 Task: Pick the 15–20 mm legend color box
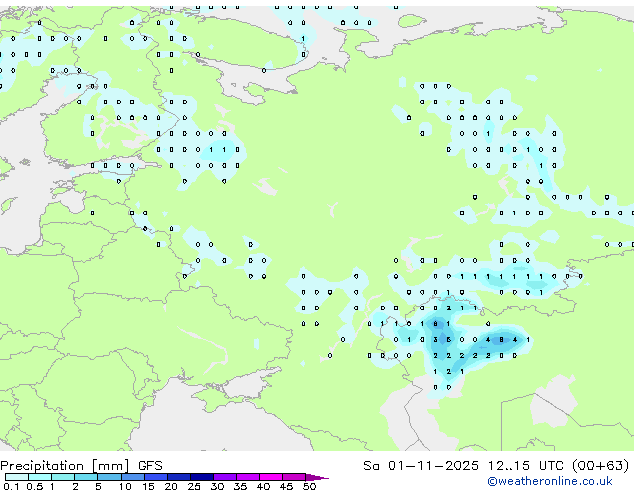pos(155,477)
